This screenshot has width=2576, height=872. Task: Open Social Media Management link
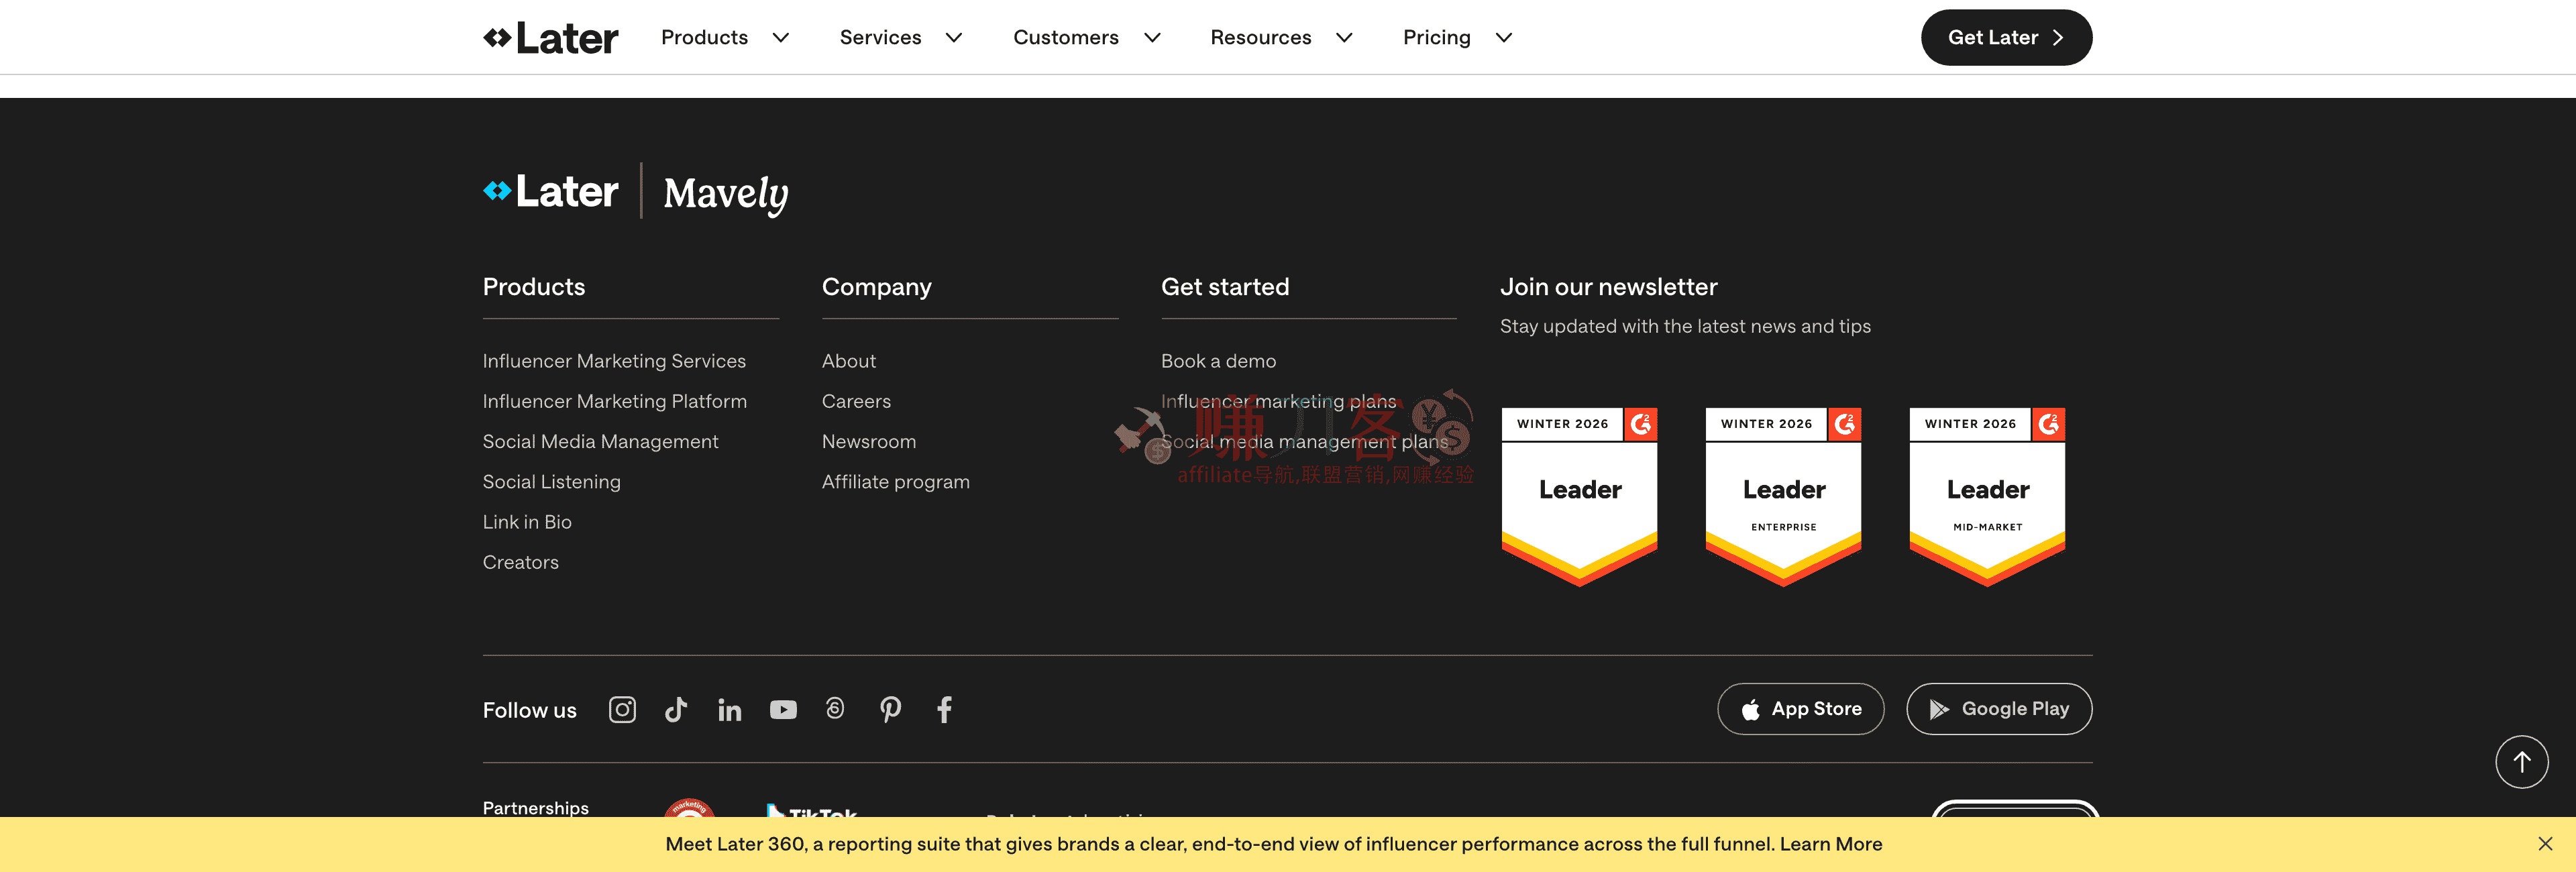(600, 442)
